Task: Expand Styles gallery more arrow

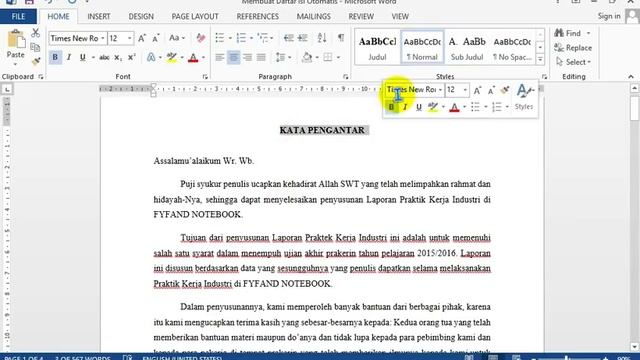Action: (540, 60)
